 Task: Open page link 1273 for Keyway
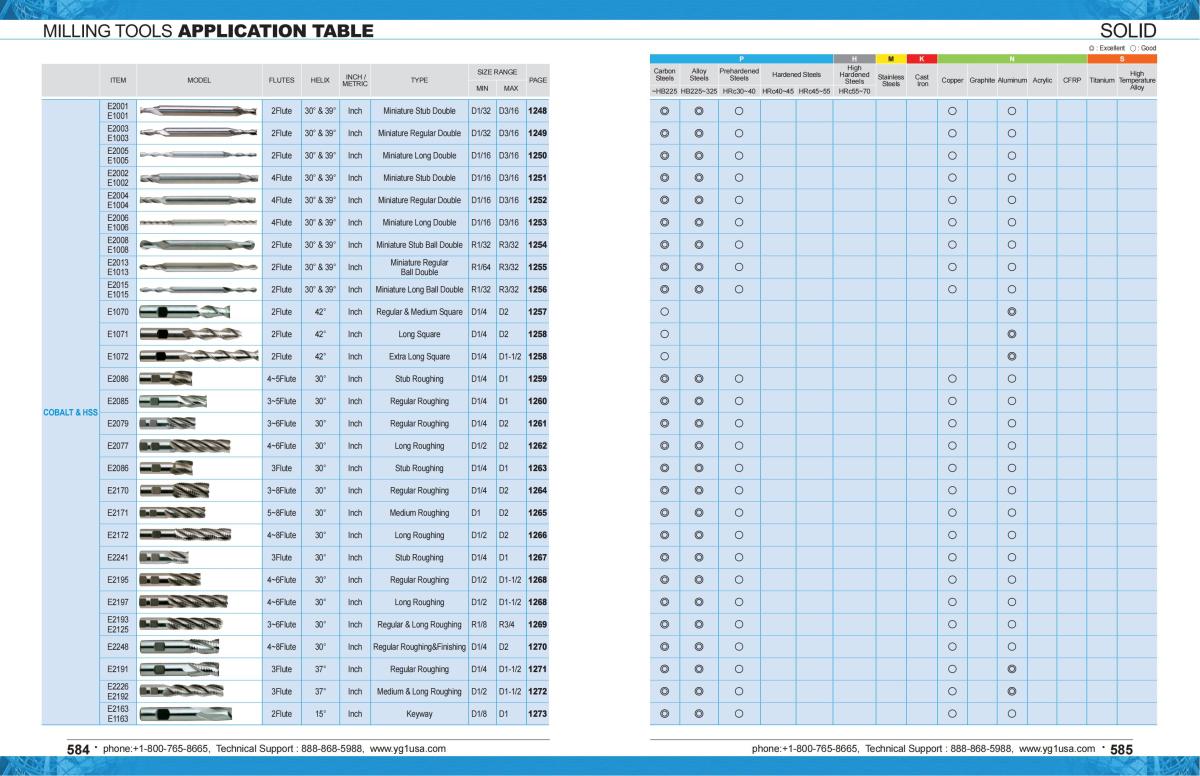(537, 714)
